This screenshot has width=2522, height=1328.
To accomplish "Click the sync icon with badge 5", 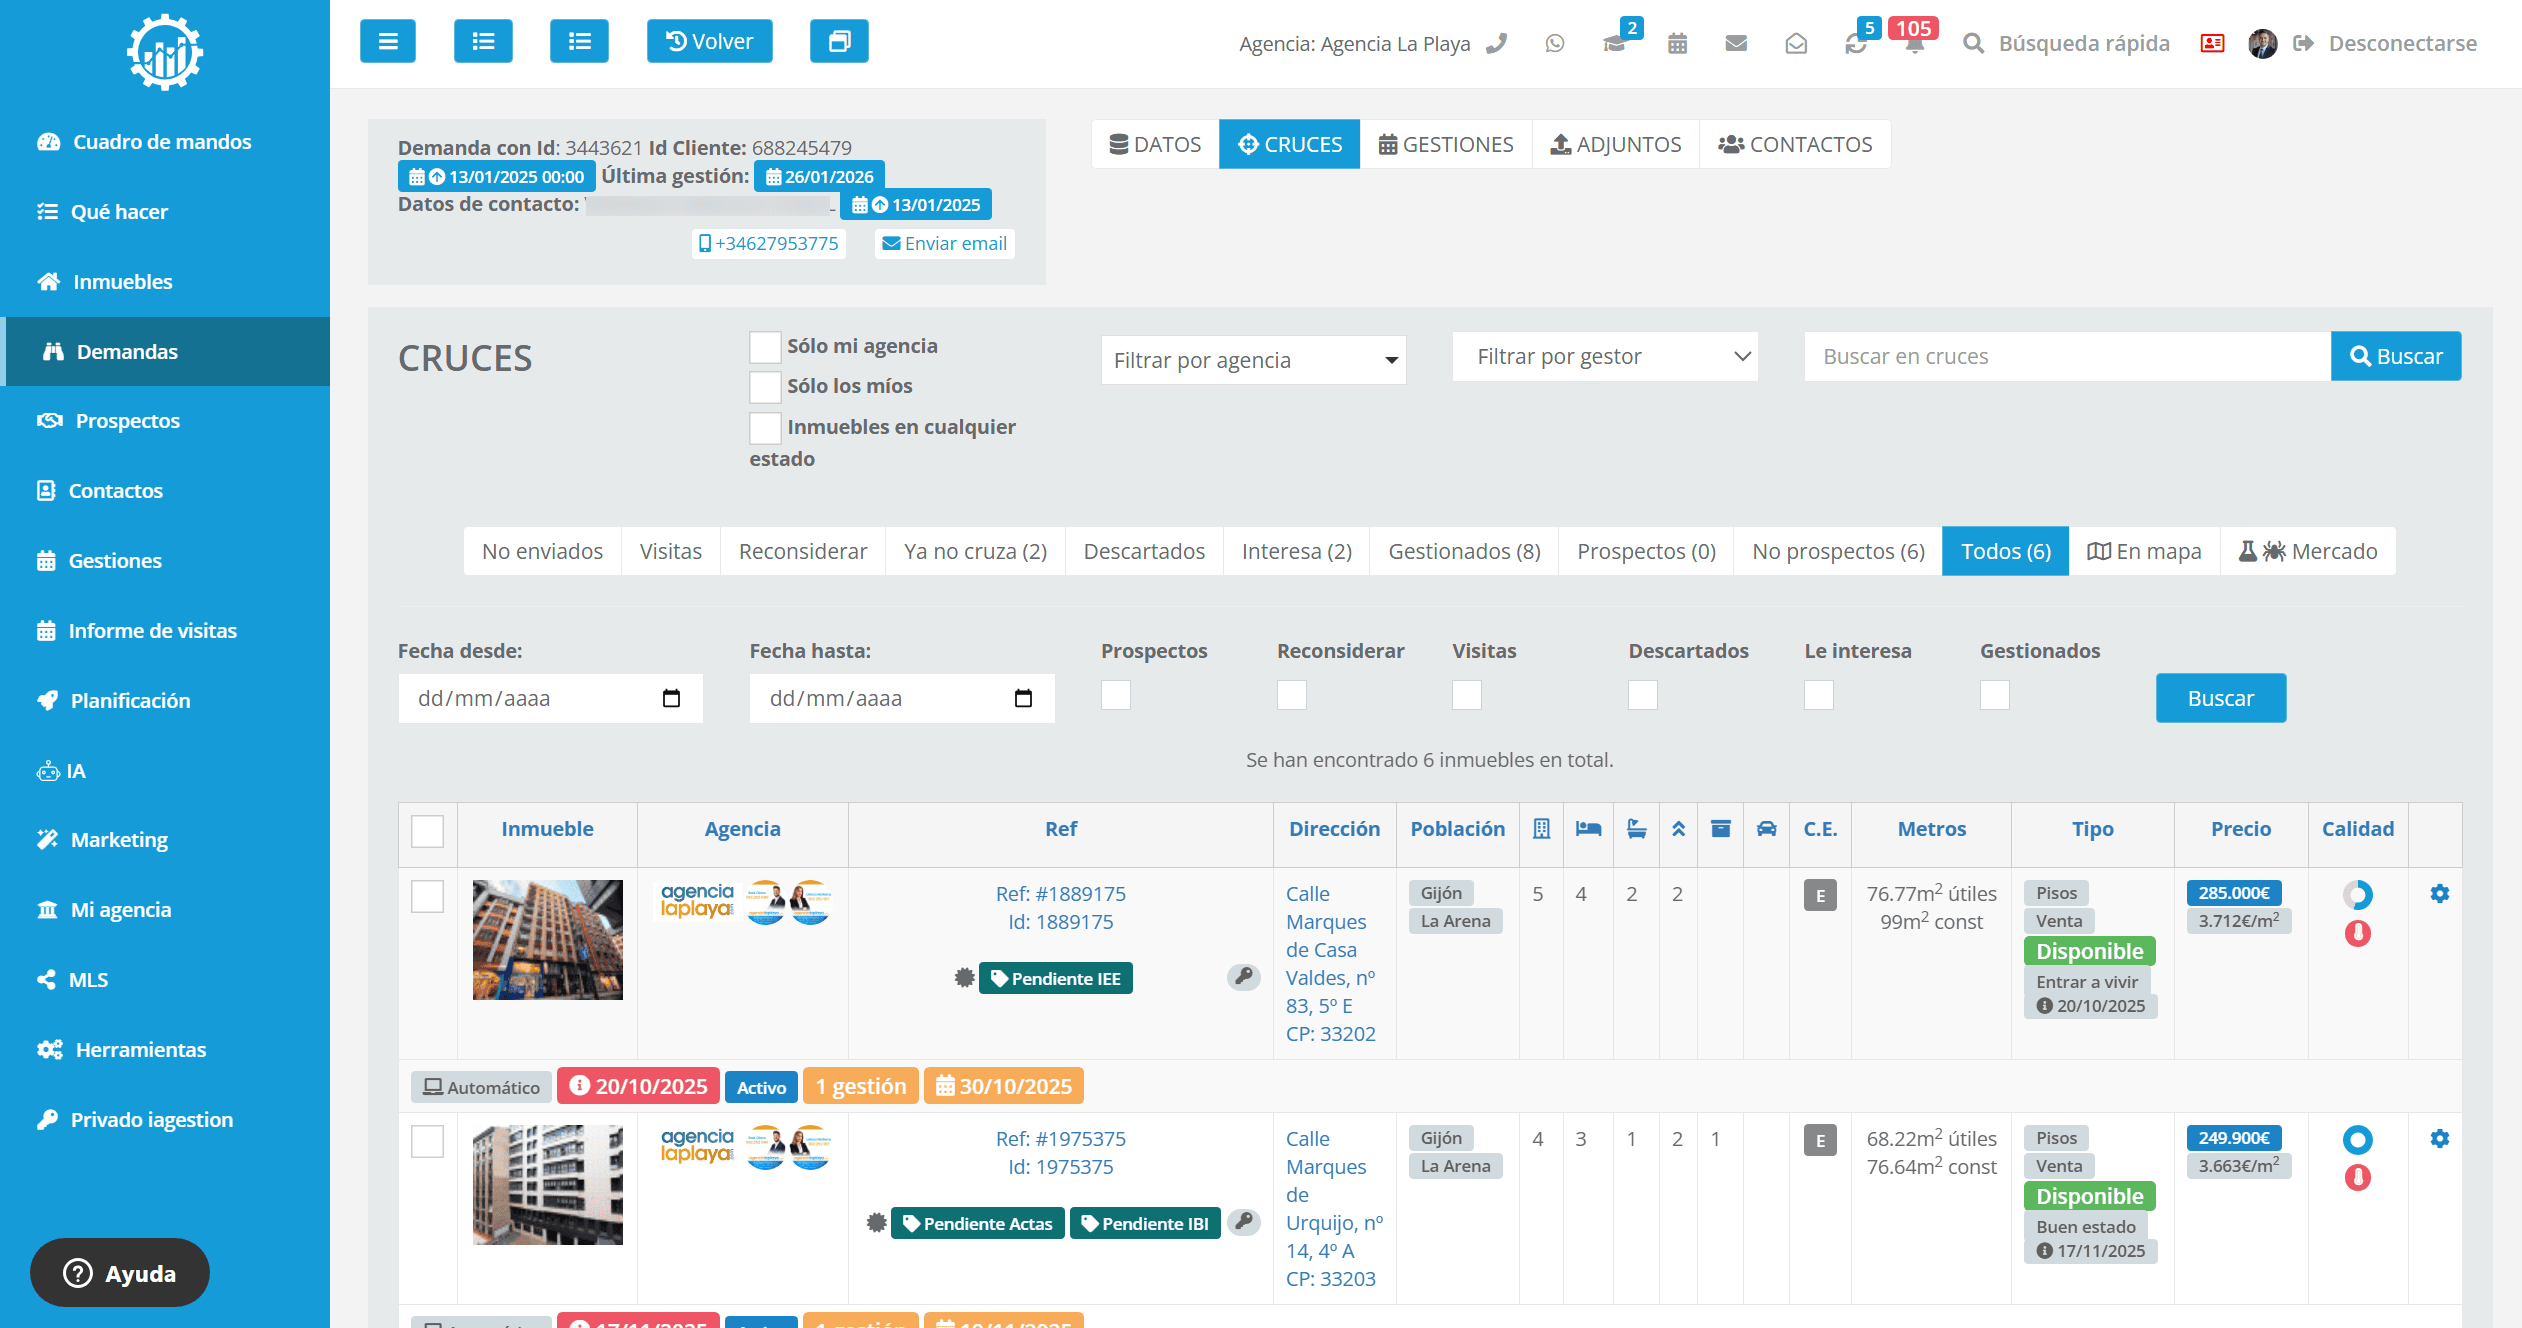I will (x=1856, y=43).
